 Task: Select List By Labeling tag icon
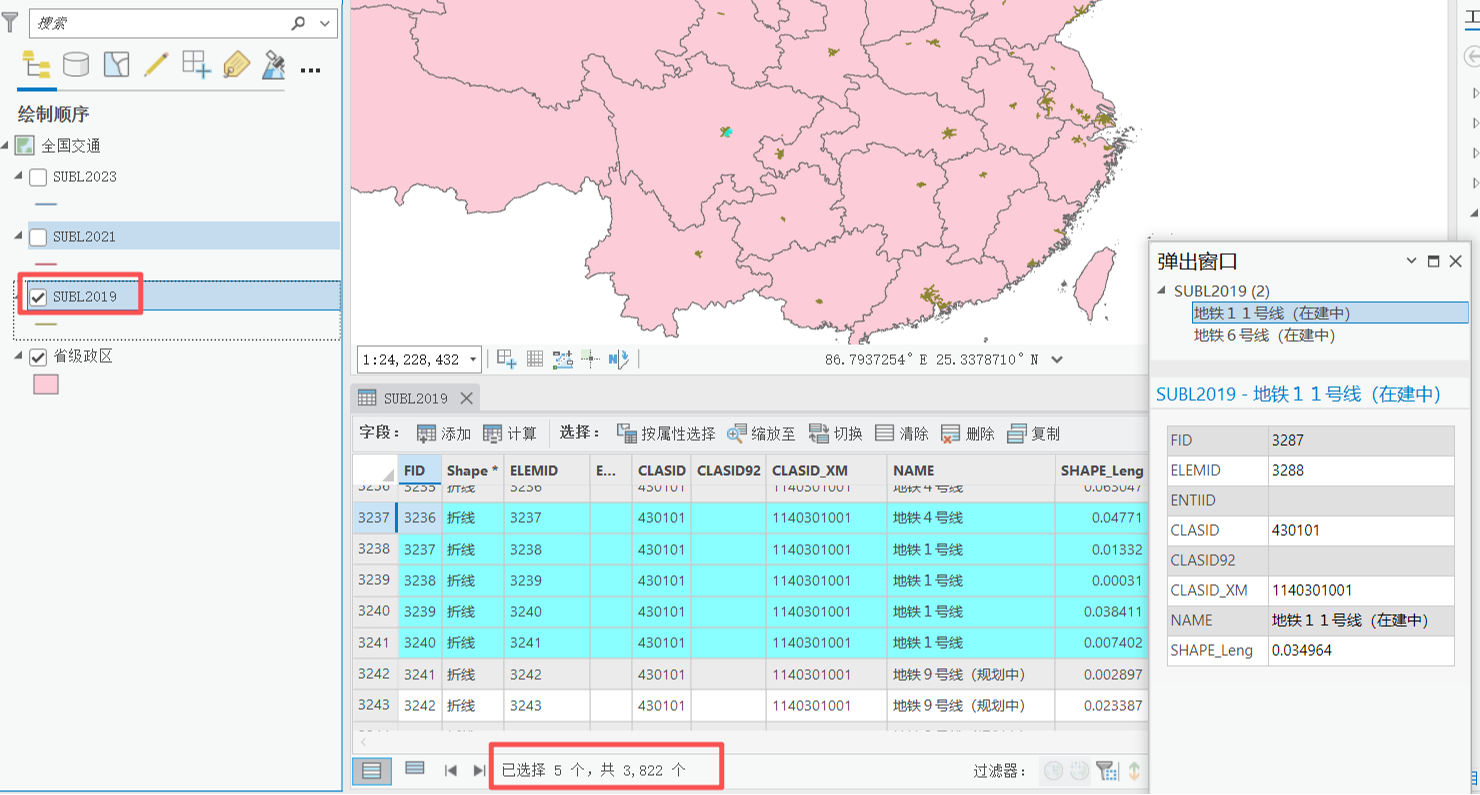[236, 66]
